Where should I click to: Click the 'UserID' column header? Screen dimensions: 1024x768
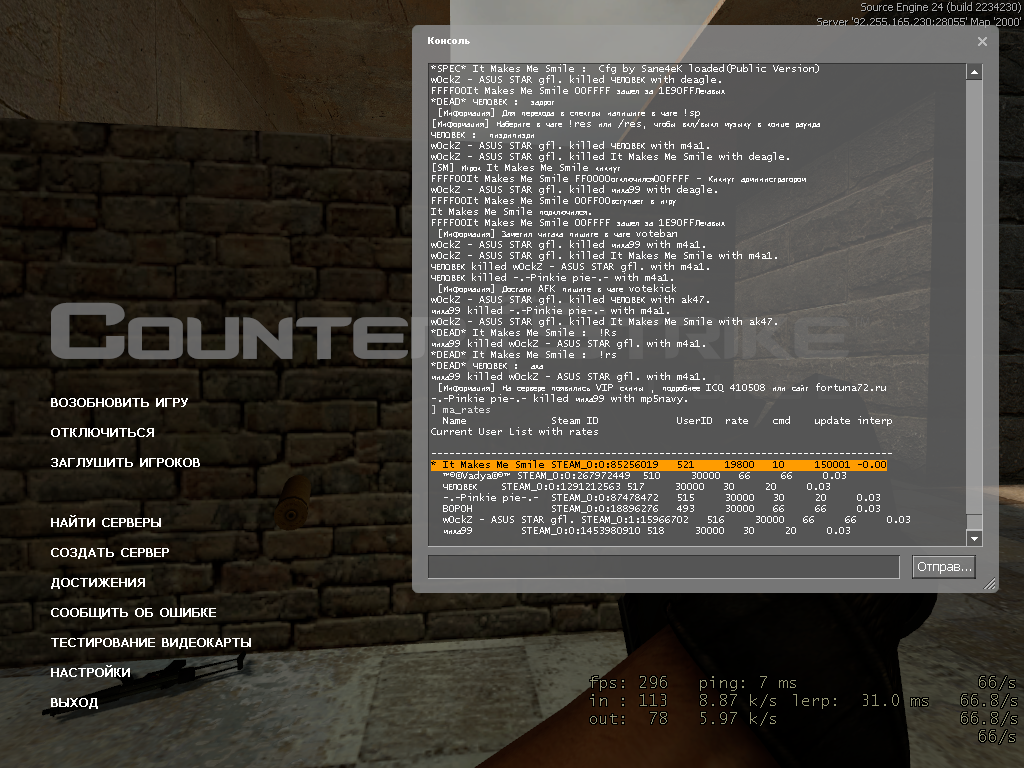[x=694, y=421]
